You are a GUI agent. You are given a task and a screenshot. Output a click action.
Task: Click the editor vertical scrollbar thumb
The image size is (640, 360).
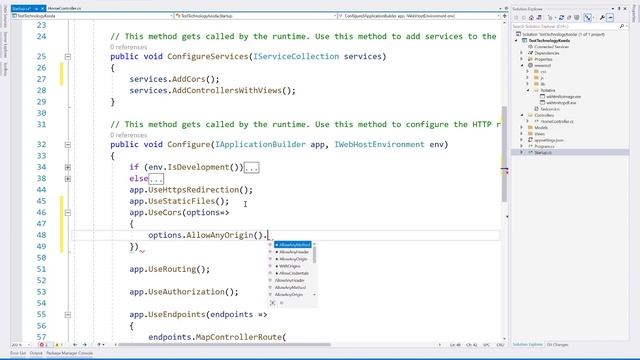[504, 154]
